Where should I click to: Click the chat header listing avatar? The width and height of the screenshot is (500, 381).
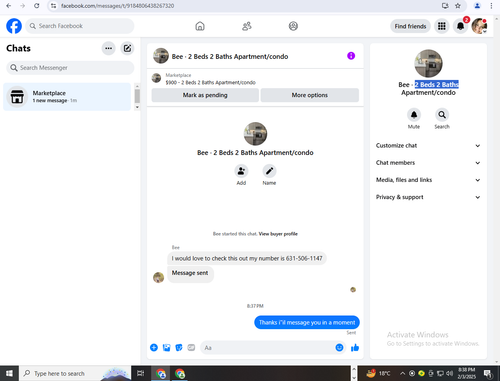click(x=161, y=56)
